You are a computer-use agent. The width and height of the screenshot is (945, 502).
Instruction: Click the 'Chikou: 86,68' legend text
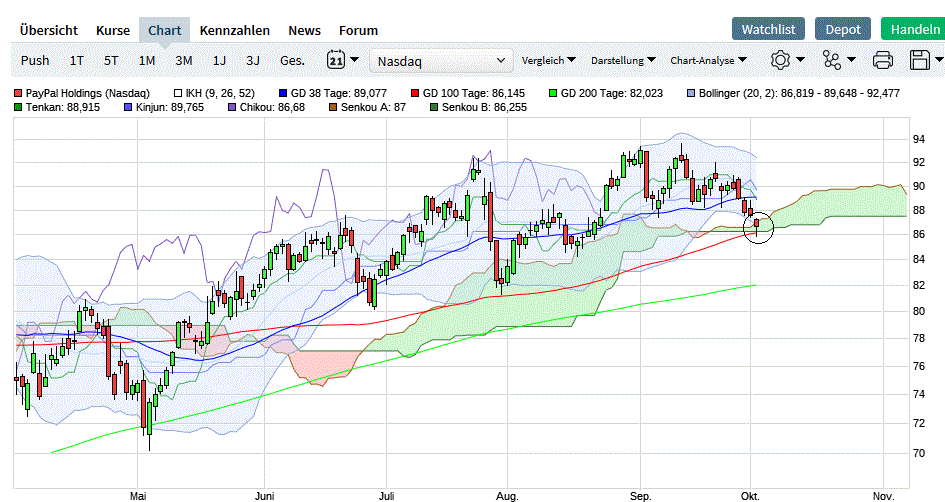(x=272, y=107)
